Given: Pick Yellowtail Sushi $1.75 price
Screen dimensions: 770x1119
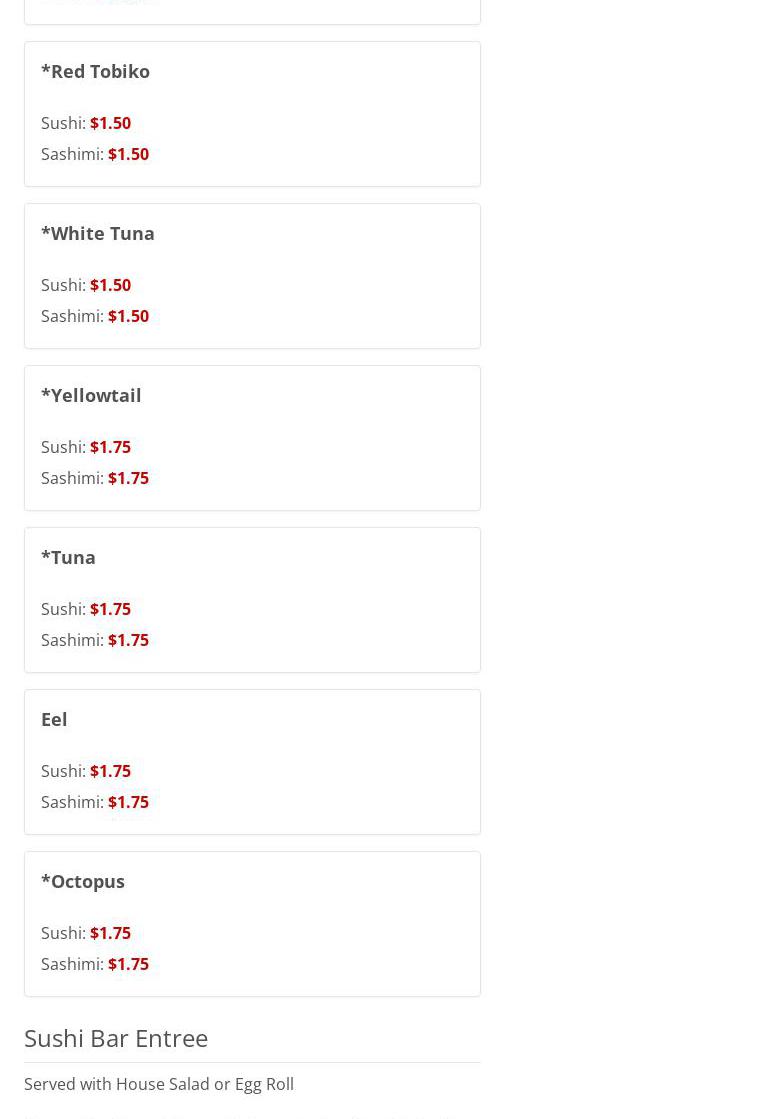Looking at the screenshot, I should tap(110, 447).
